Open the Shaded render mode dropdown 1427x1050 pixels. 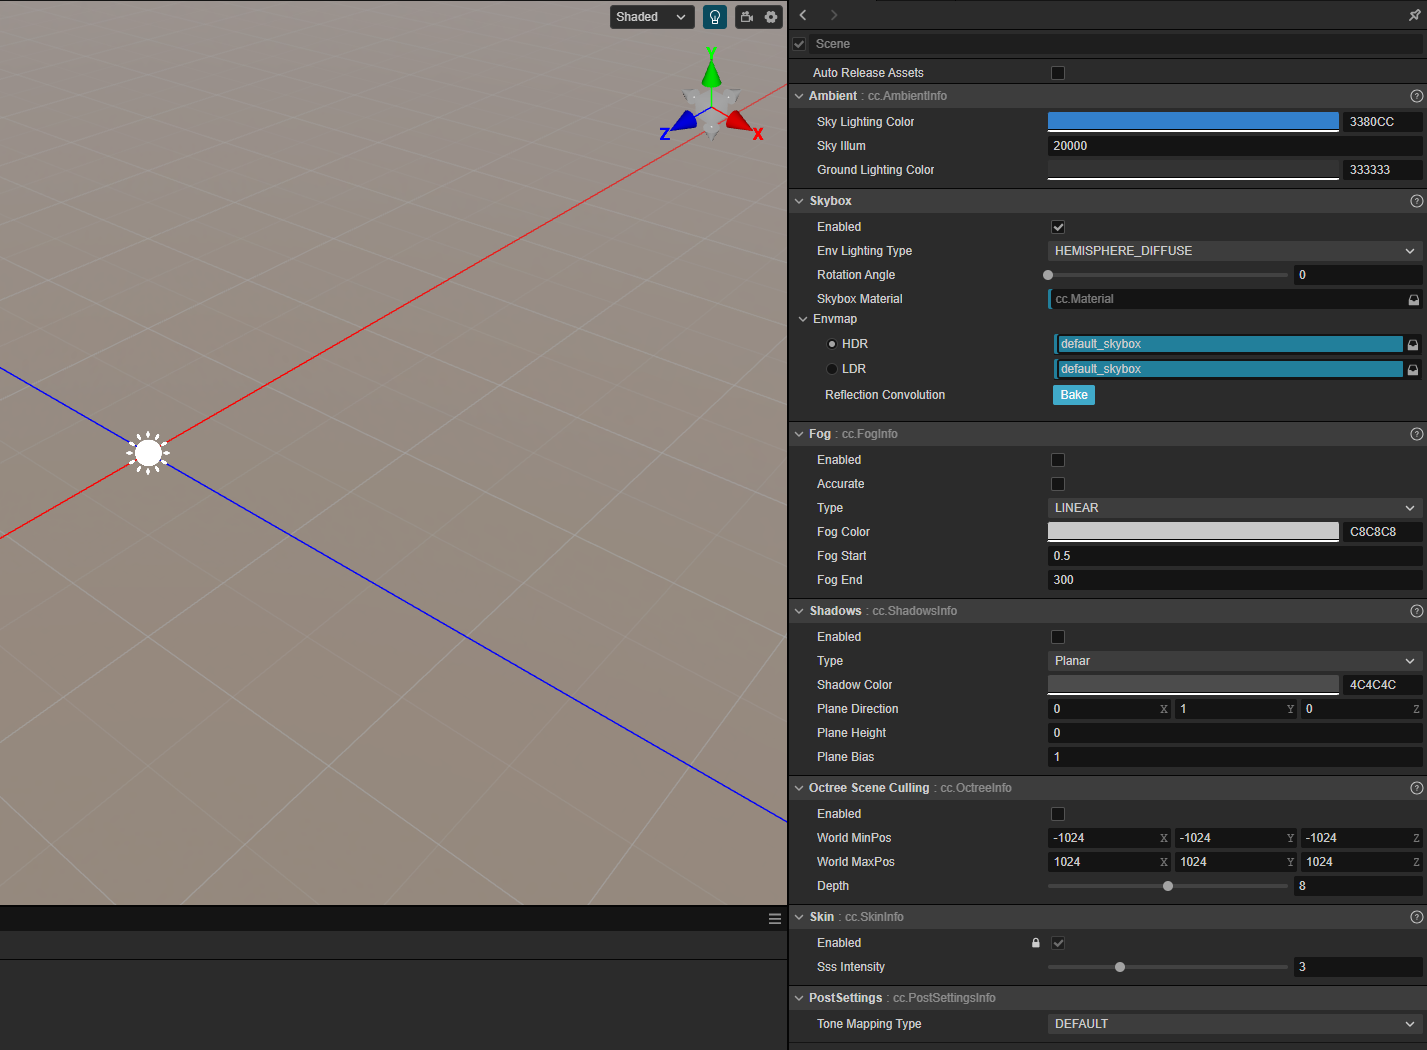651,17
